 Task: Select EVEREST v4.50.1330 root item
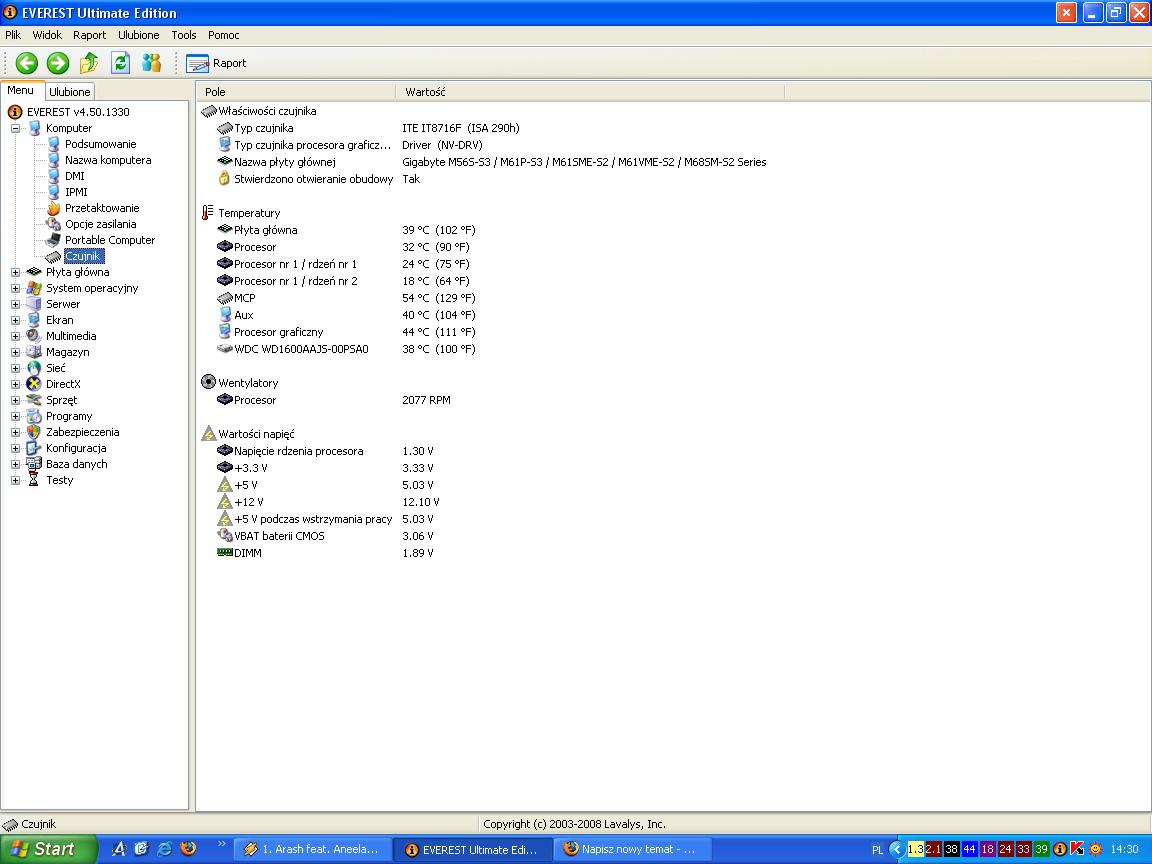coord(78,112)
